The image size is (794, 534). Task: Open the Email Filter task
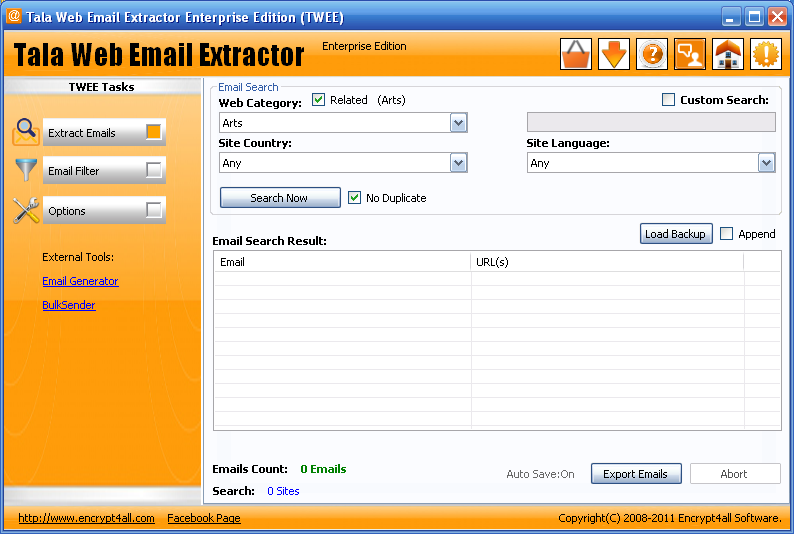(x=104, y=170)
